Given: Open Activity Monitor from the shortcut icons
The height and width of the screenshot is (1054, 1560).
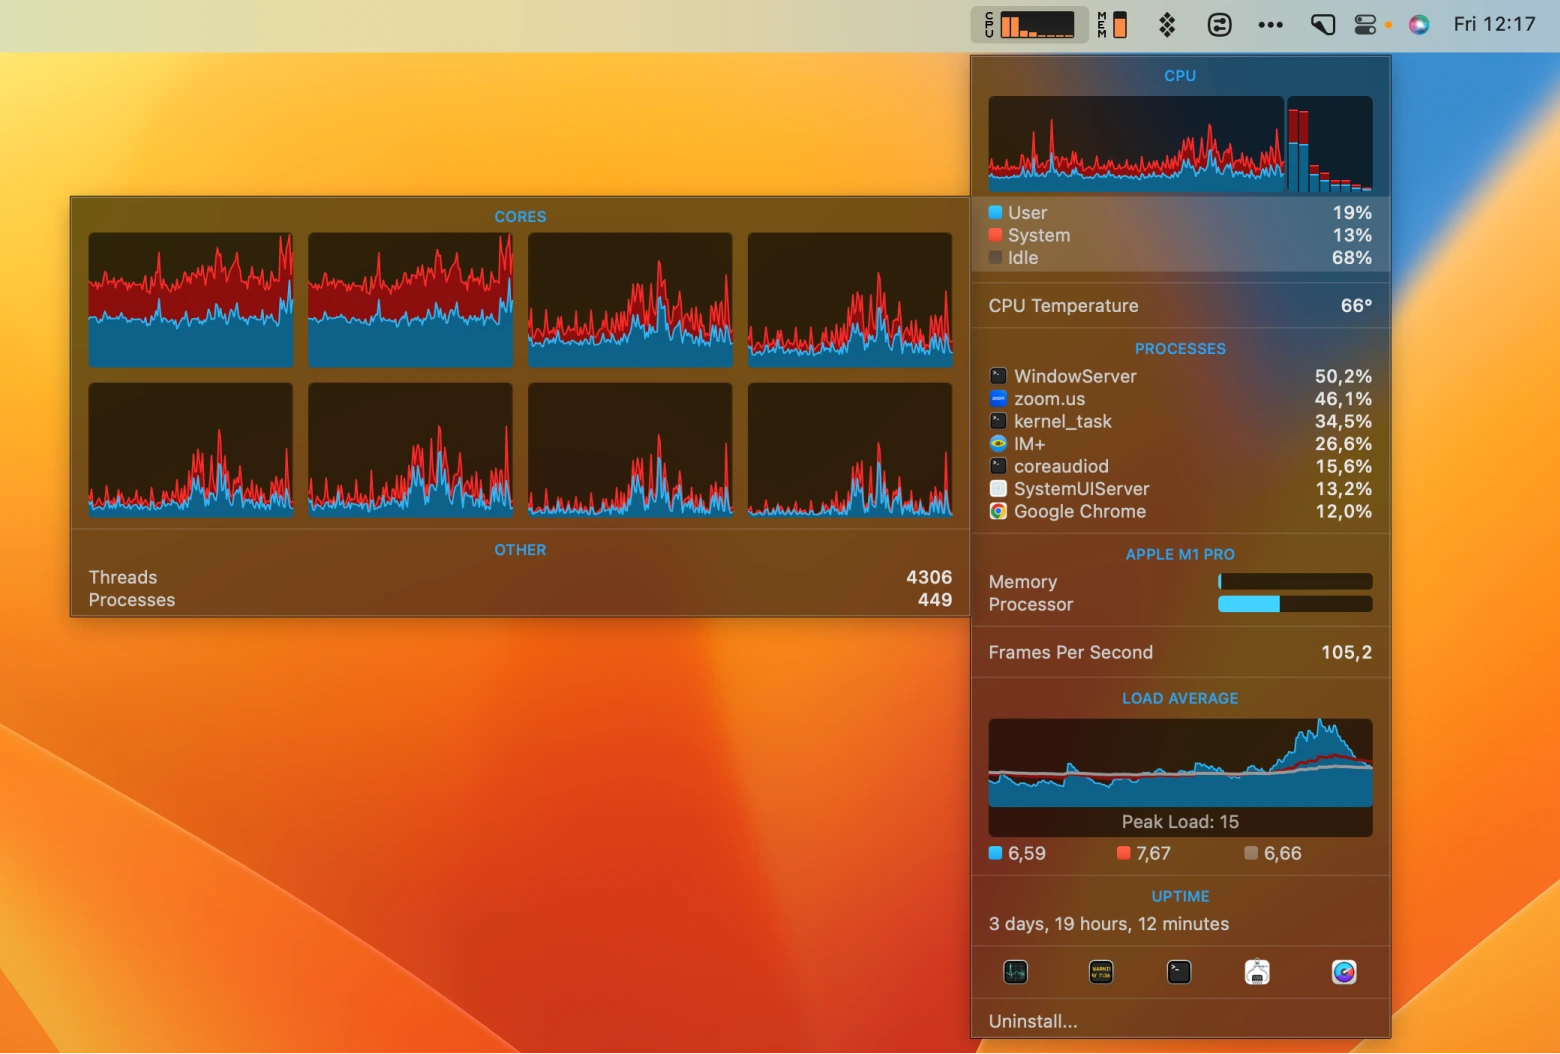Looking at the screenshot, I should coord(1015,972).
